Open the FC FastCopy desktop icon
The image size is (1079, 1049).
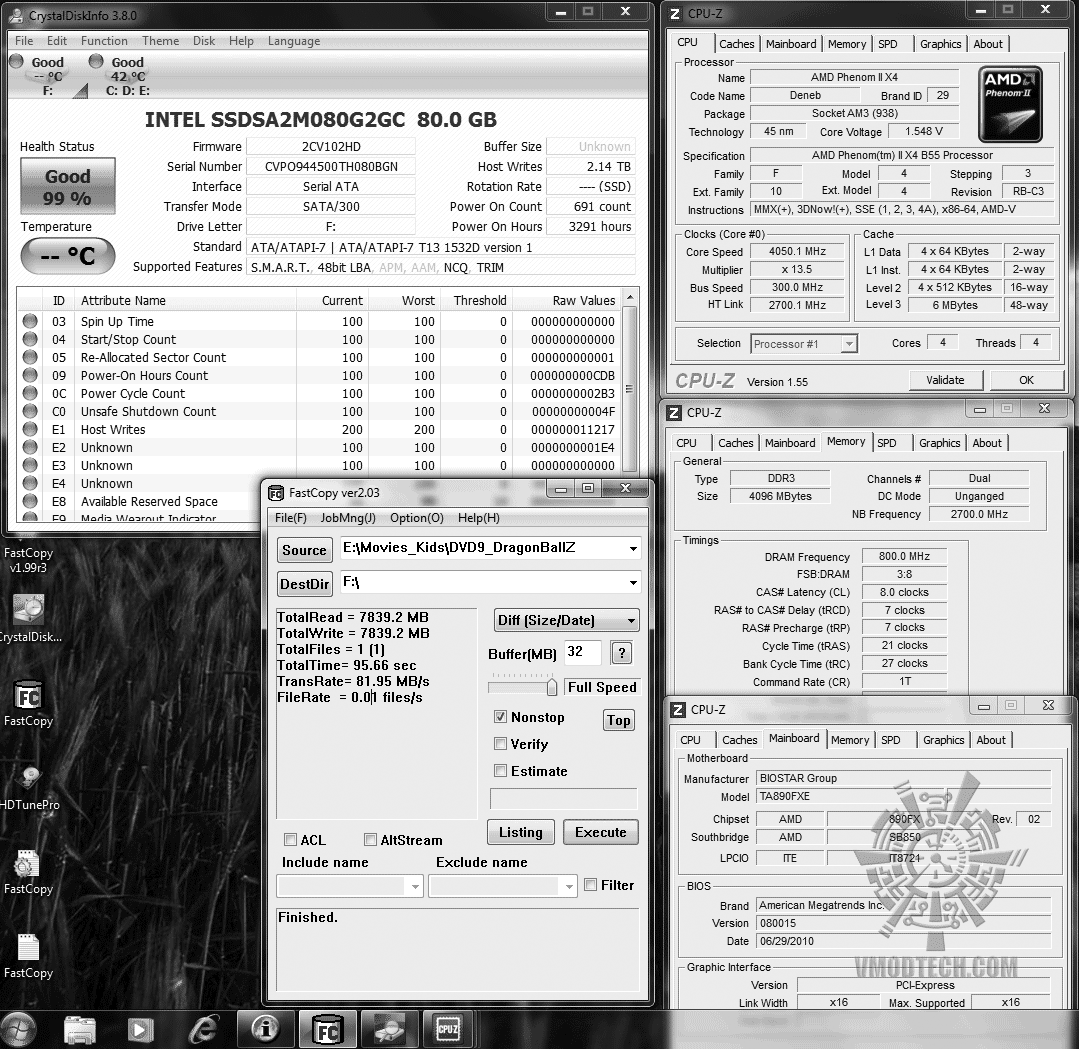[28, 702]
